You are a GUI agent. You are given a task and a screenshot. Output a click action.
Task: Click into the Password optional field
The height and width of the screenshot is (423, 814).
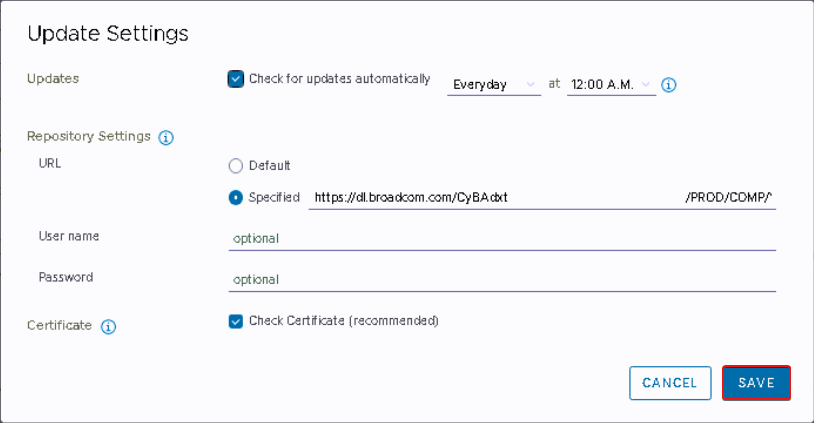502,280
